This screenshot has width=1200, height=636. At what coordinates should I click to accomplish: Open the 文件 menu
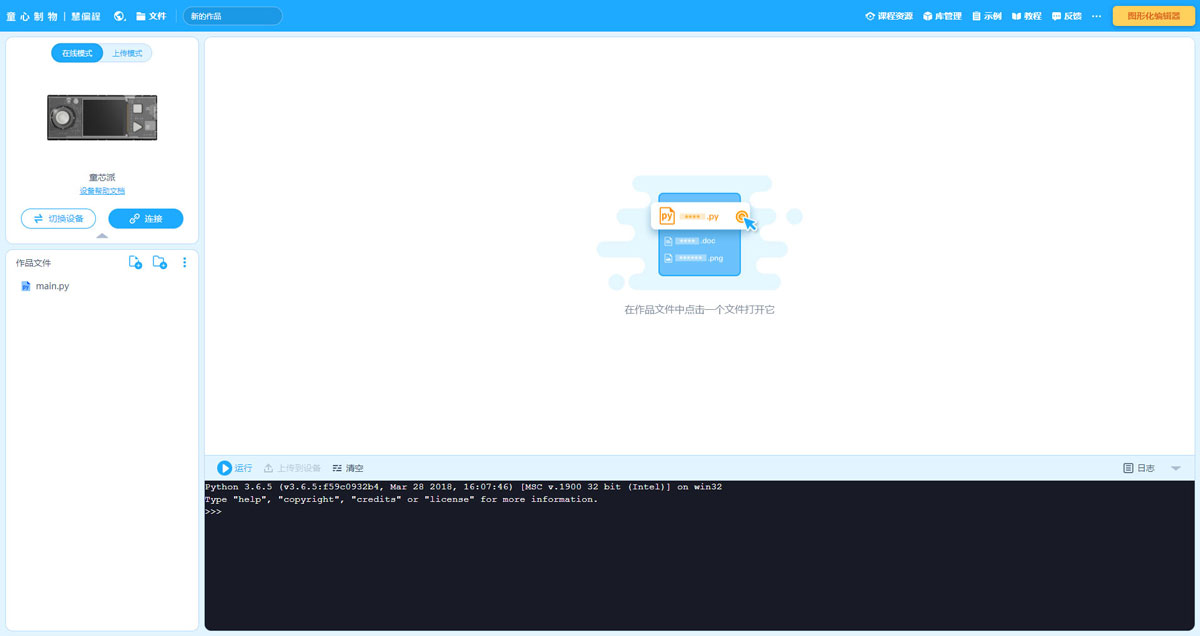point(152,15)
